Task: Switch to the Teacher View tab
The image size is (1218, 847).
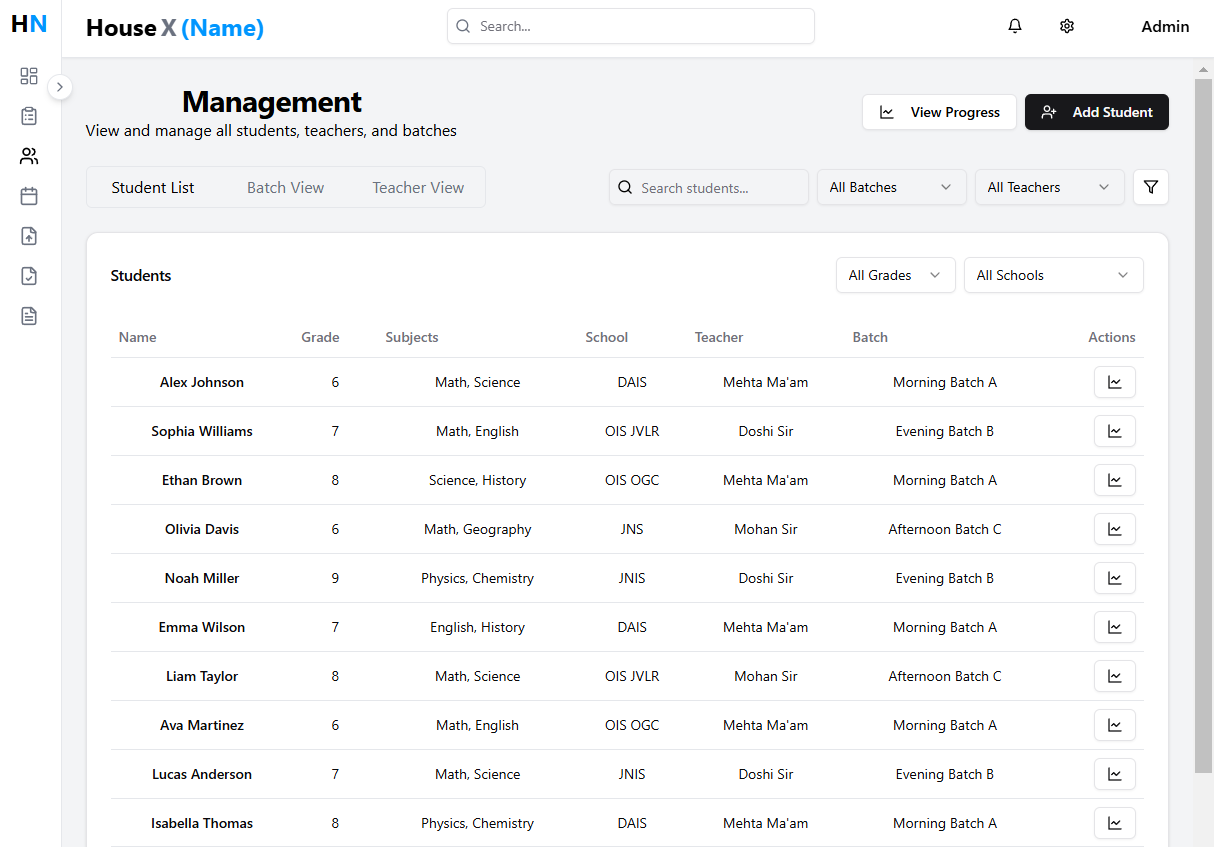Action: click(417, 187)
